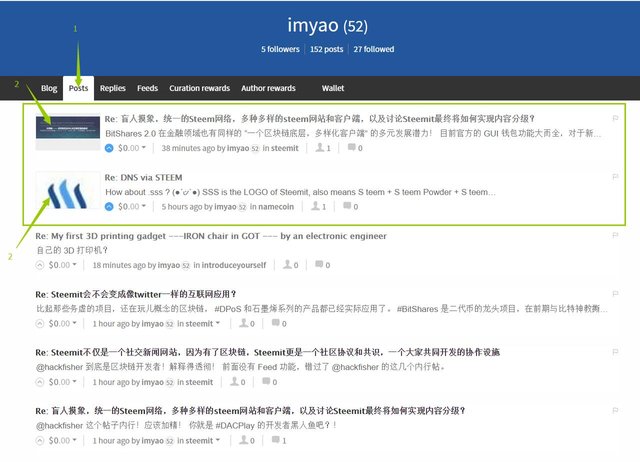Expand $0.00 payout on DNS via STEEM row

pyautogui.click(x=132, y=207)
